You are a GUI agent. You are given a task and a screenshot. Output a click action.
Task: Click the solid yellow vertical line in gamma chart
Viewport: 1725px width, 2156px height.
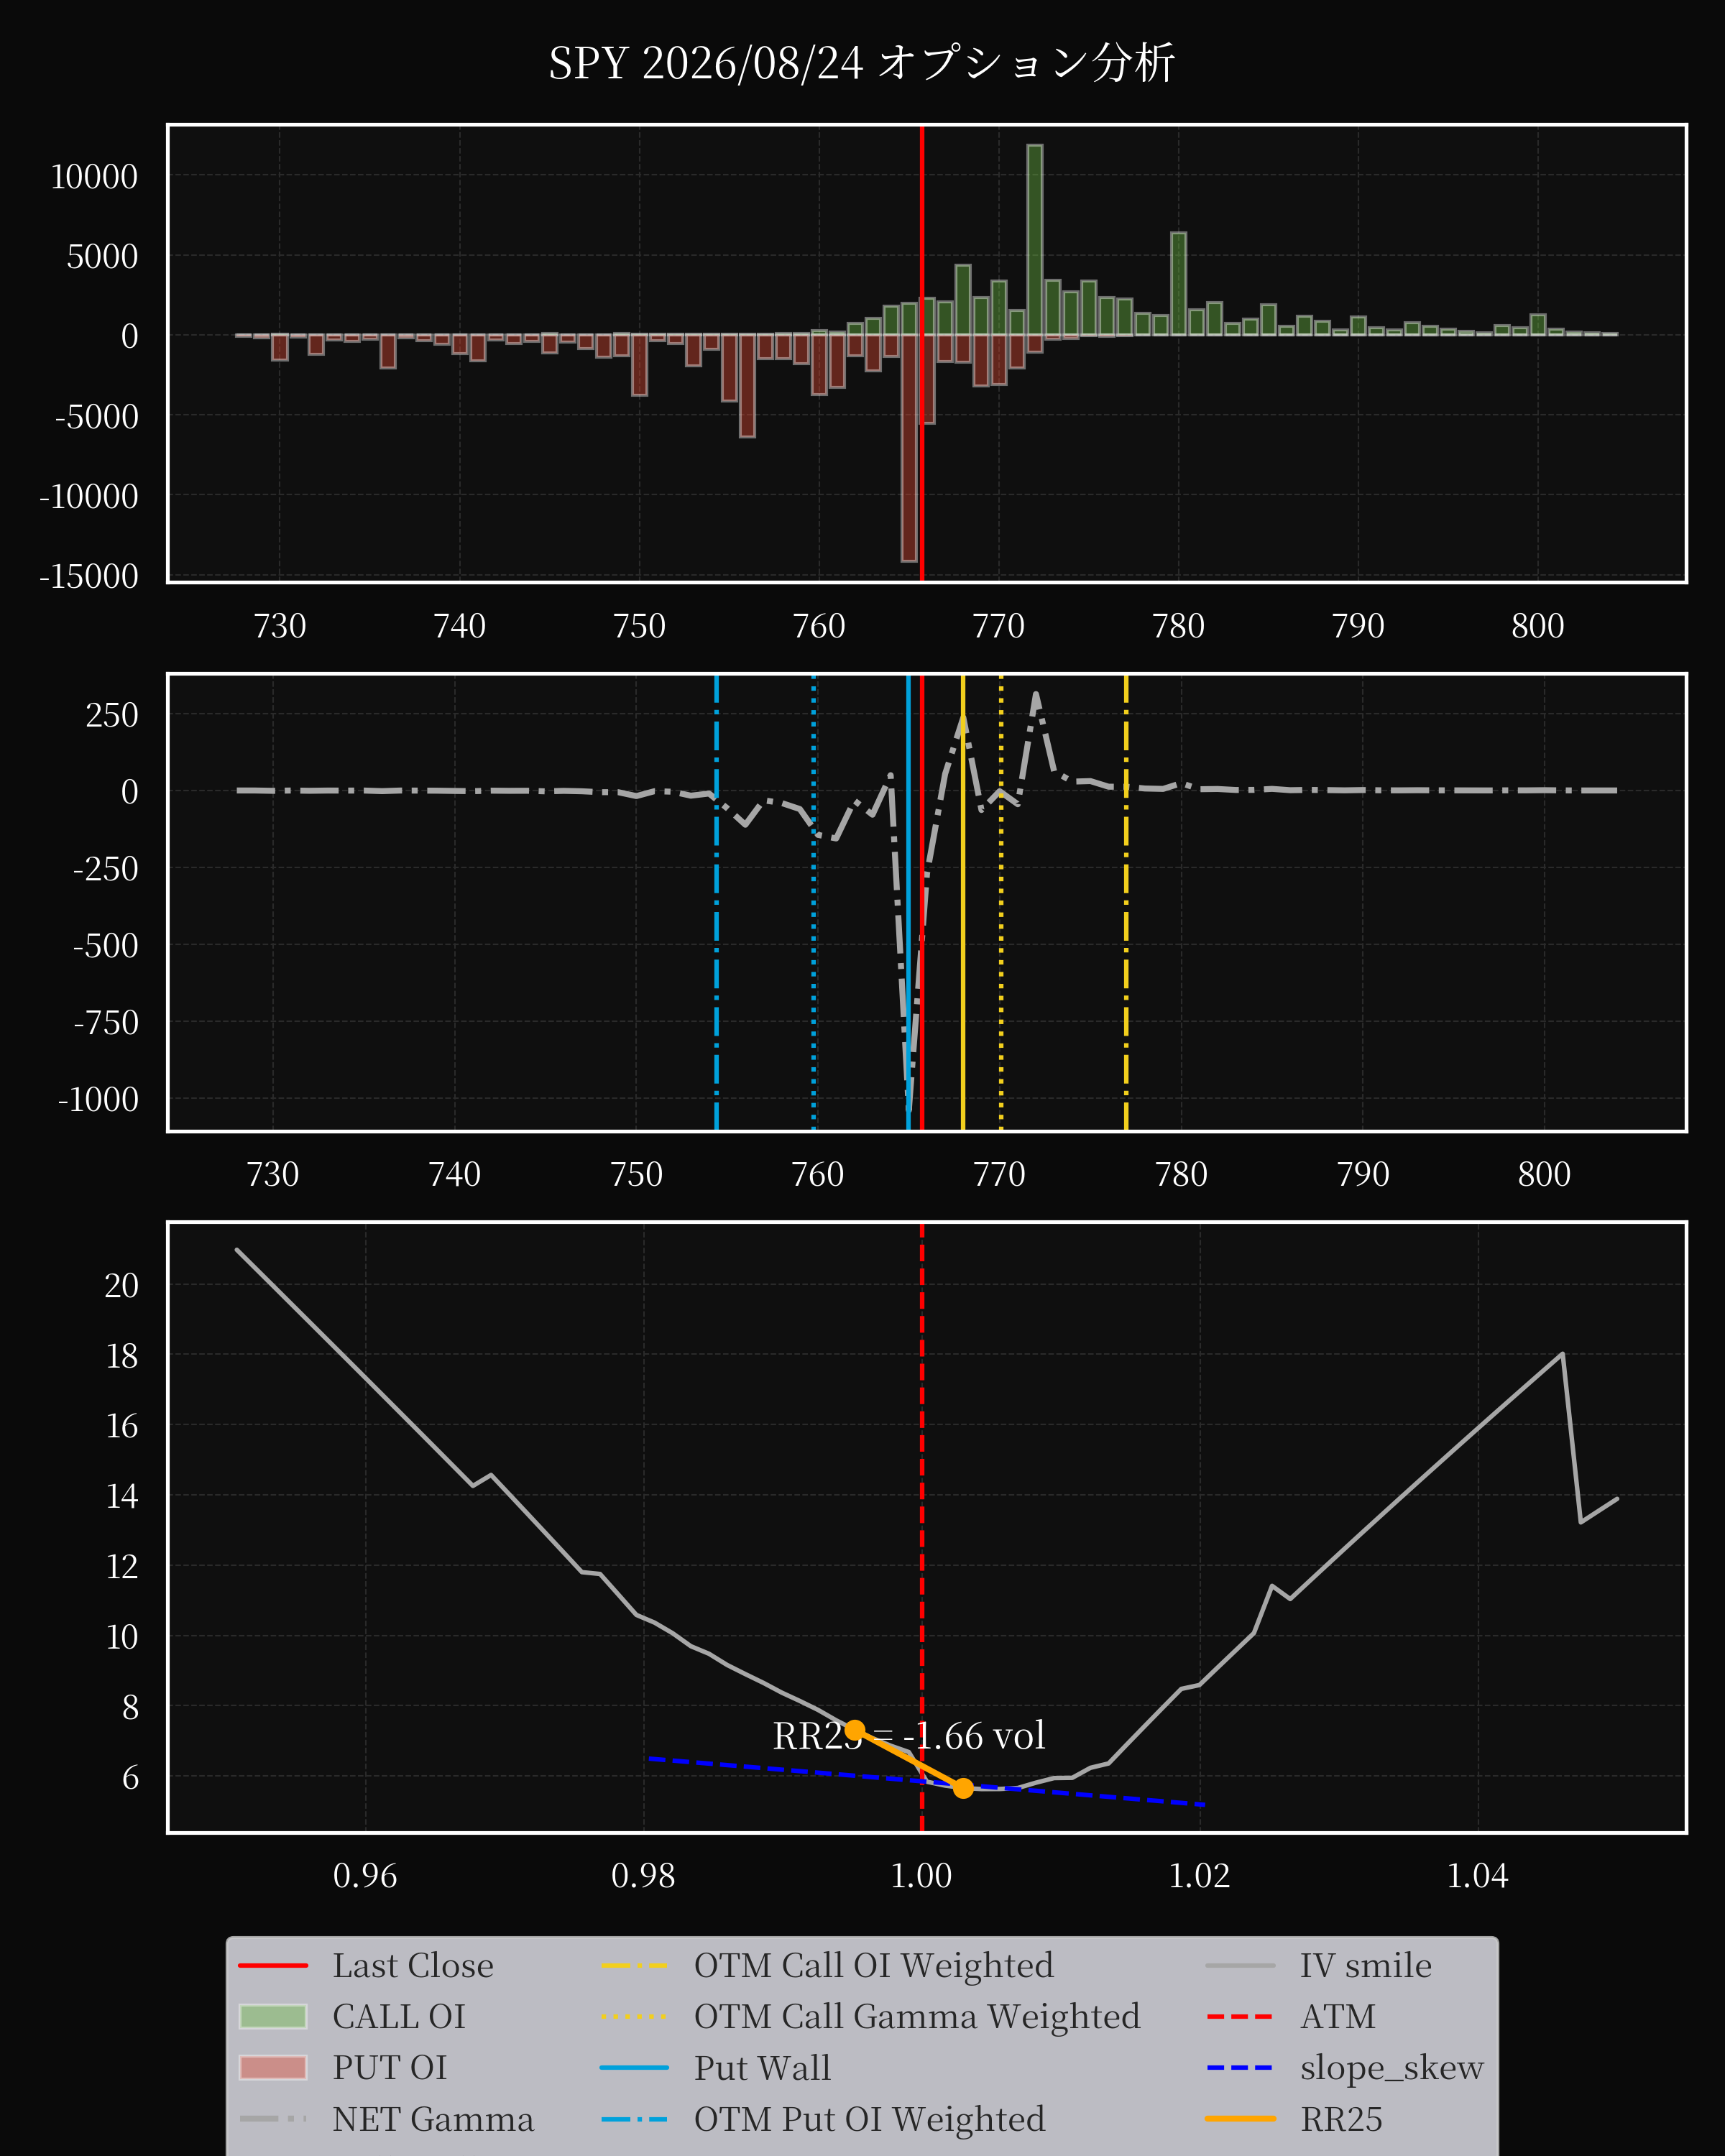pos(963,903)
